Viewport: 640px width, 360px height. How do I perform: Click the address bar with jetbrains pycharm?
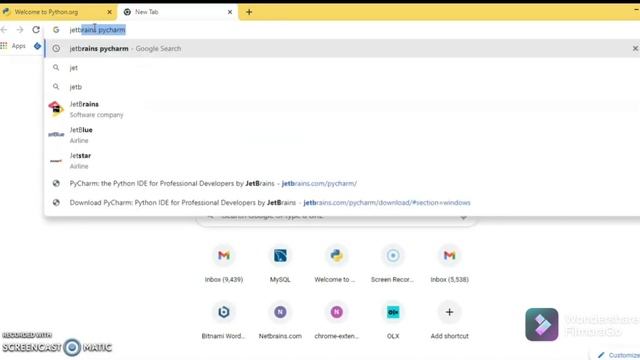click(x=343, y=30)
